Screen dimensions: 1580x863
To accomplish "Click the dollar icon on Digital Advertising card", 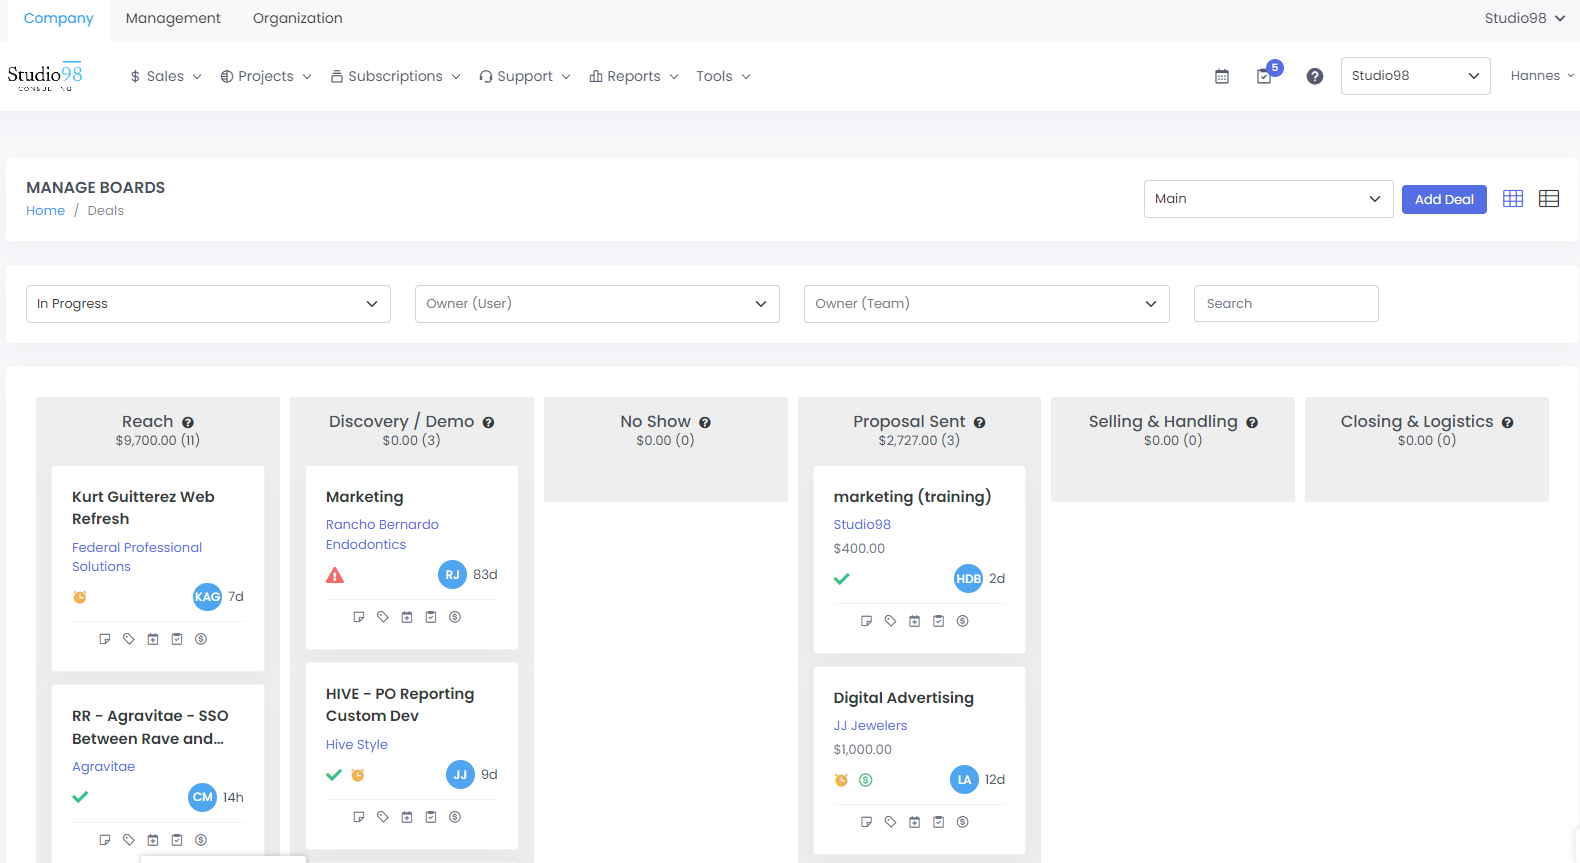I will [x=962, y=822].
